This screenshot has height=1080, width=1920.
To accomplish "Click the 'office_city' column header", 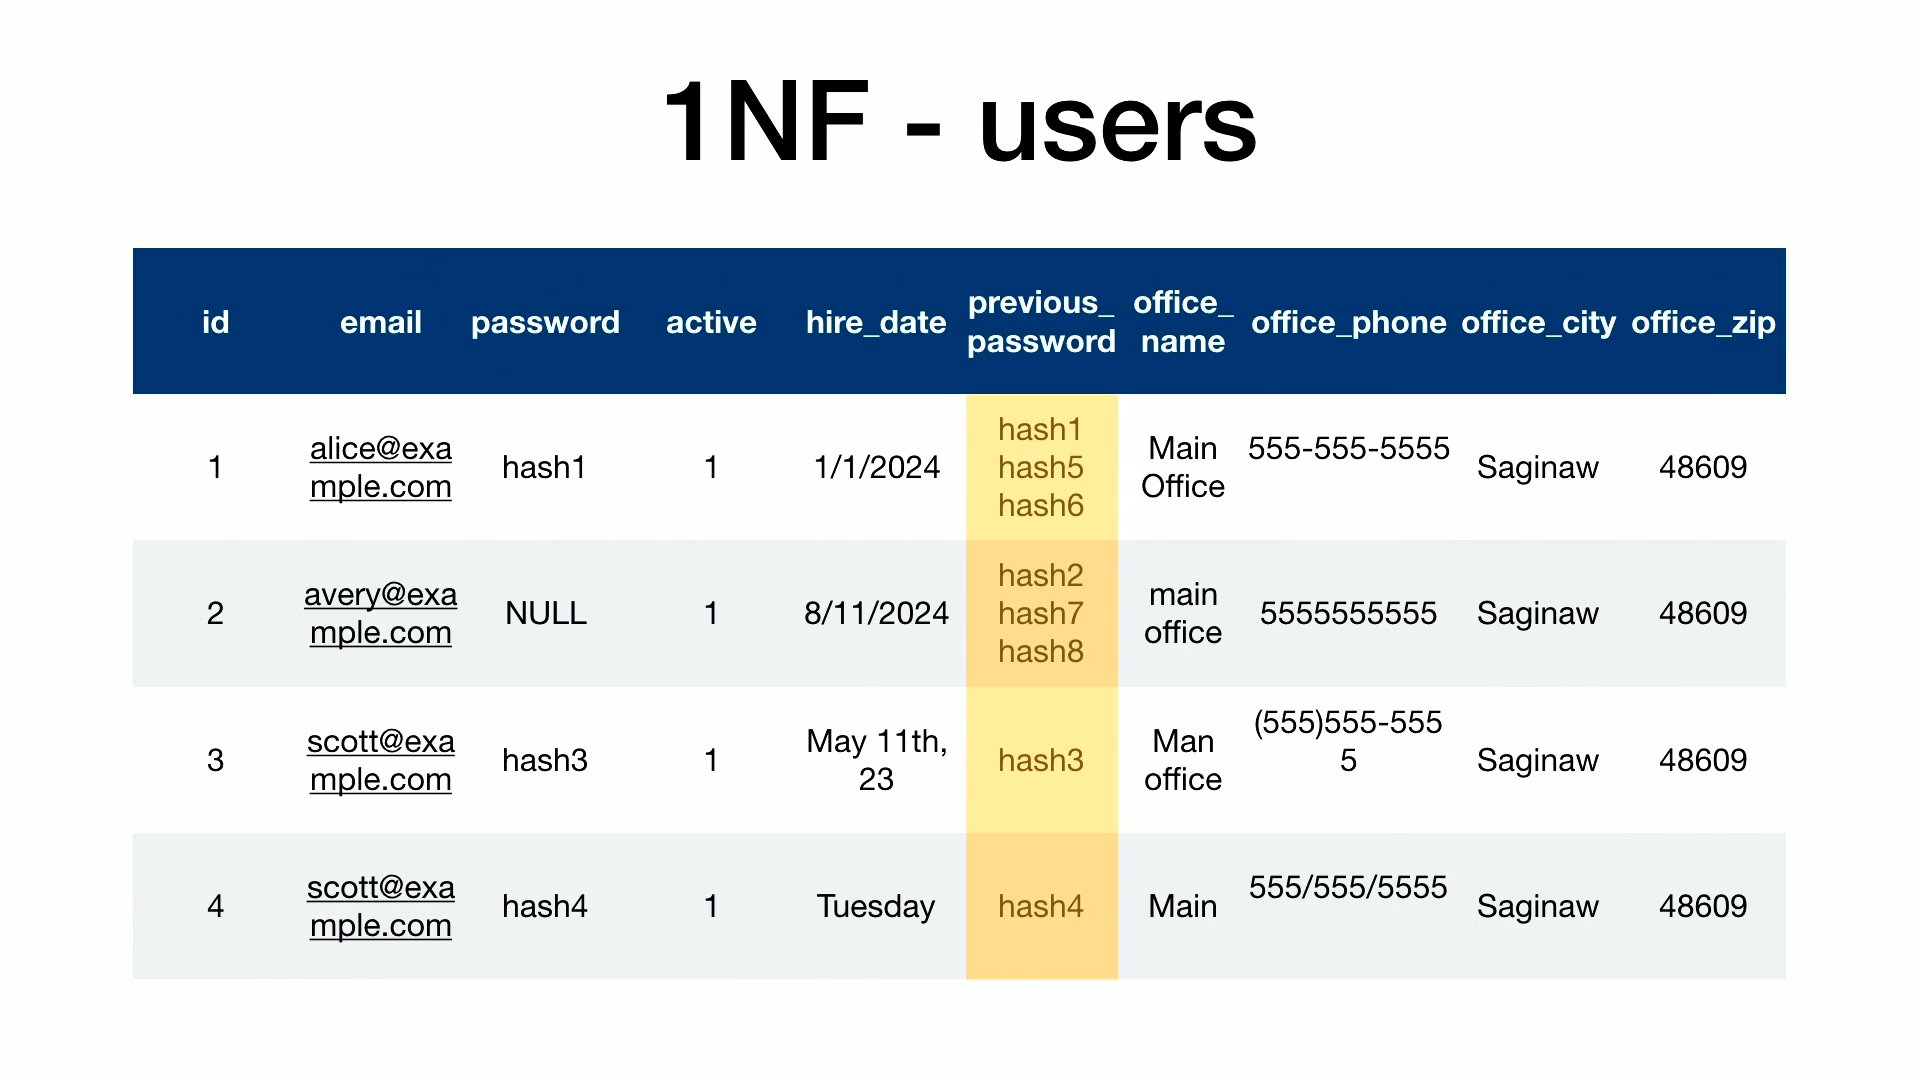I will pos(1538,322).
